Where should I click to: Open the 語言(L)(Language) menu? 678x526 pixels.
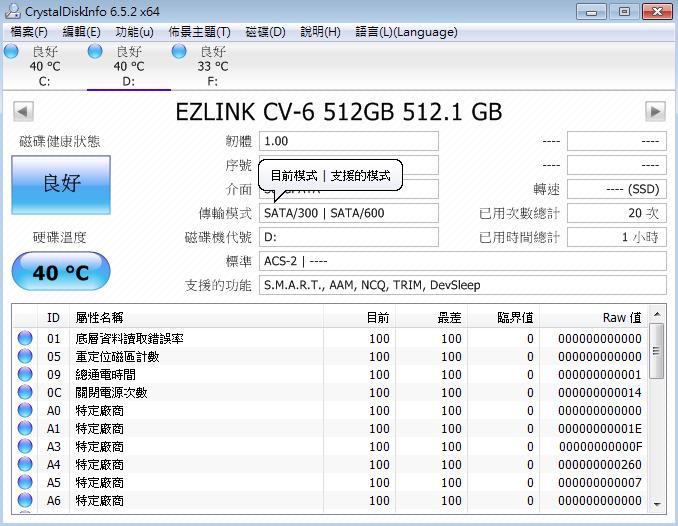tap(406, 32)
